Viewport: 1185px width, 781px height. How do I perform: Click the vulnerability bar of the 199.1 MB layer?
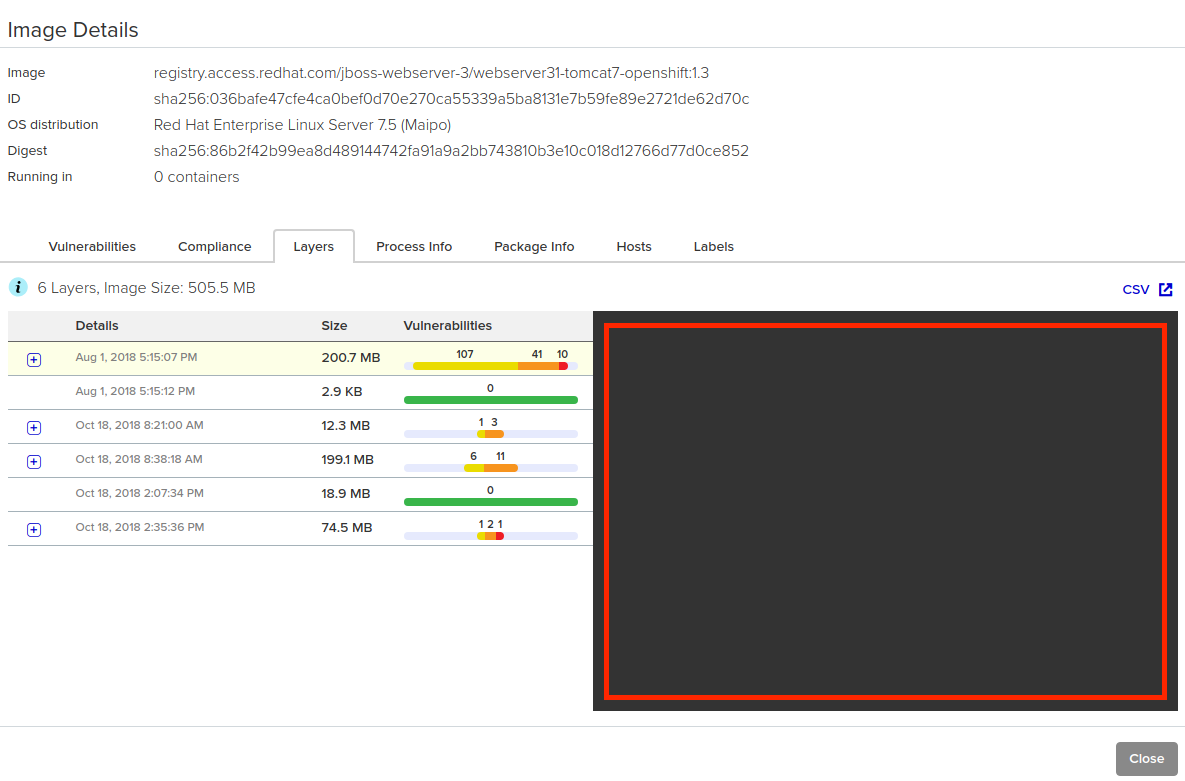(x=491, y=468)
